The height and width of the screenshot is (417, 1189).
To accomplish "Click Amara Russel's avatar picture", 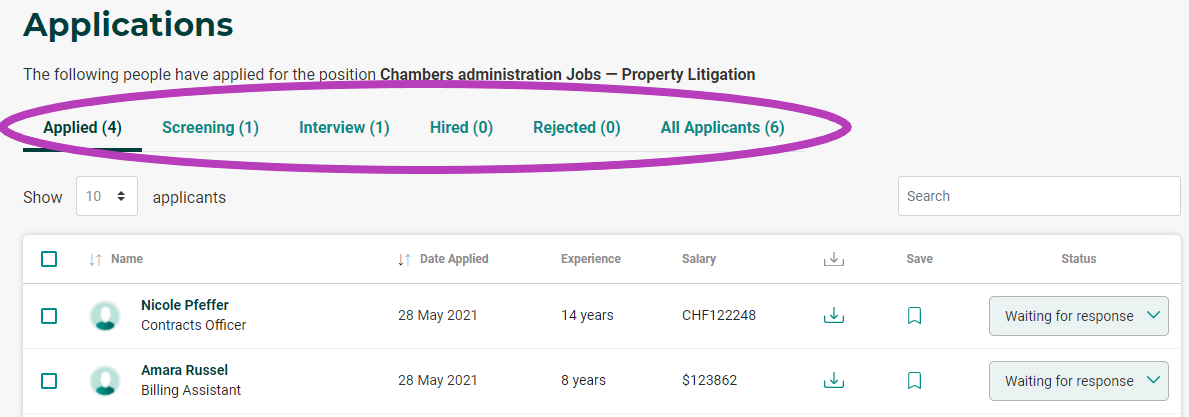I will [x=105, y=380].
